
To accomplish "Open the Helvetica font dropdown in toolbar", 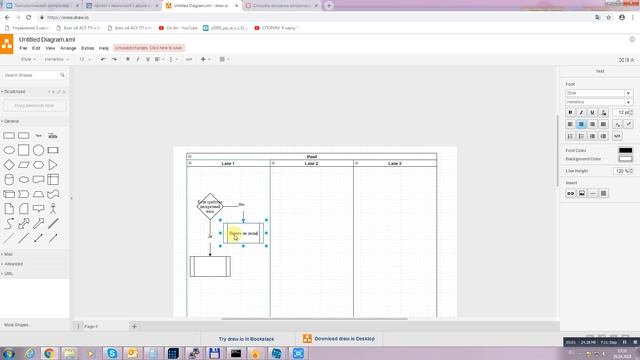I will [57, 60].
